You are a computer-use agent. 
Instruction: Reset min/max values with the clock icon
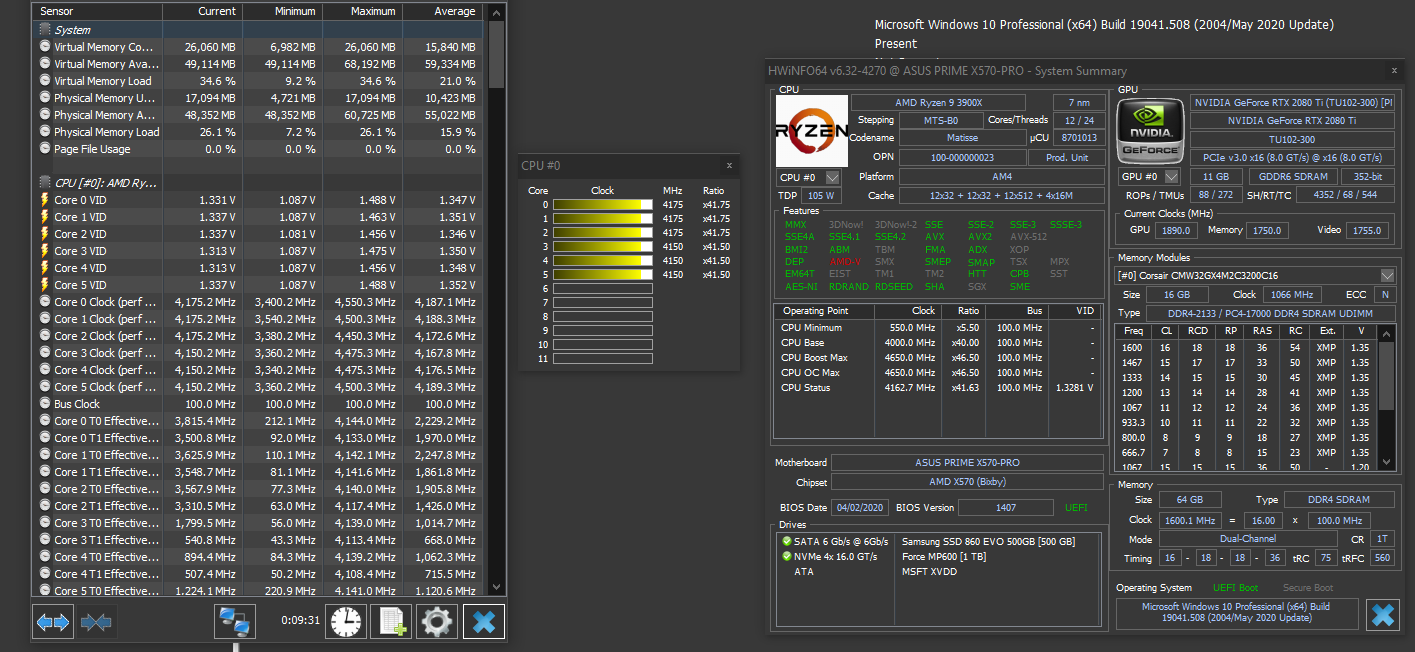(x=345, y=622)
